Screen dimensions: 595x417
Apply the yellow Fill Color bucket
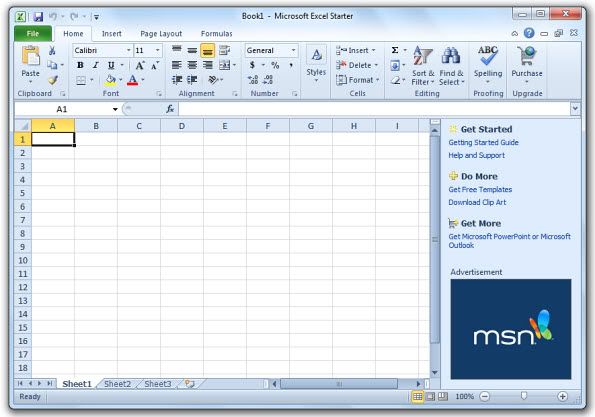[110, 80]
